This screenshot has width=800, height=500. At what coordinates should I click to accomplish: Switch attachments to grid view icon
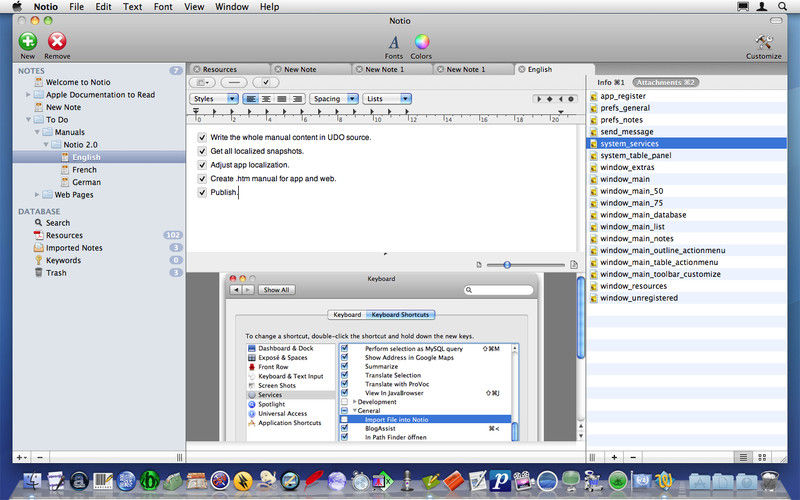(762, 458)
